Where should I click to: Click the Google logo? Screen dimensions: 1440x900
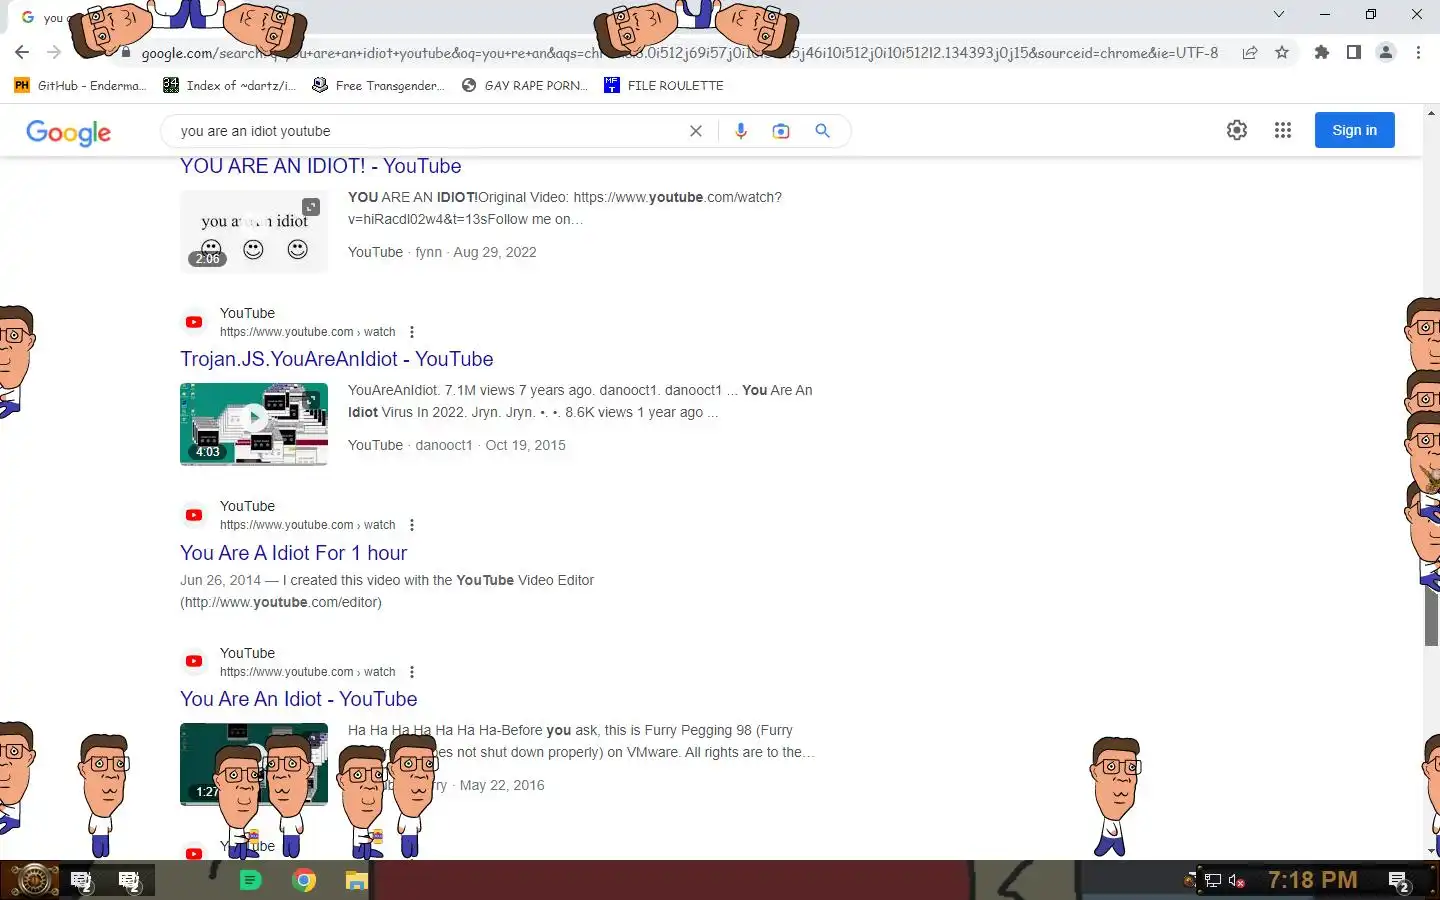click(68, 132)
